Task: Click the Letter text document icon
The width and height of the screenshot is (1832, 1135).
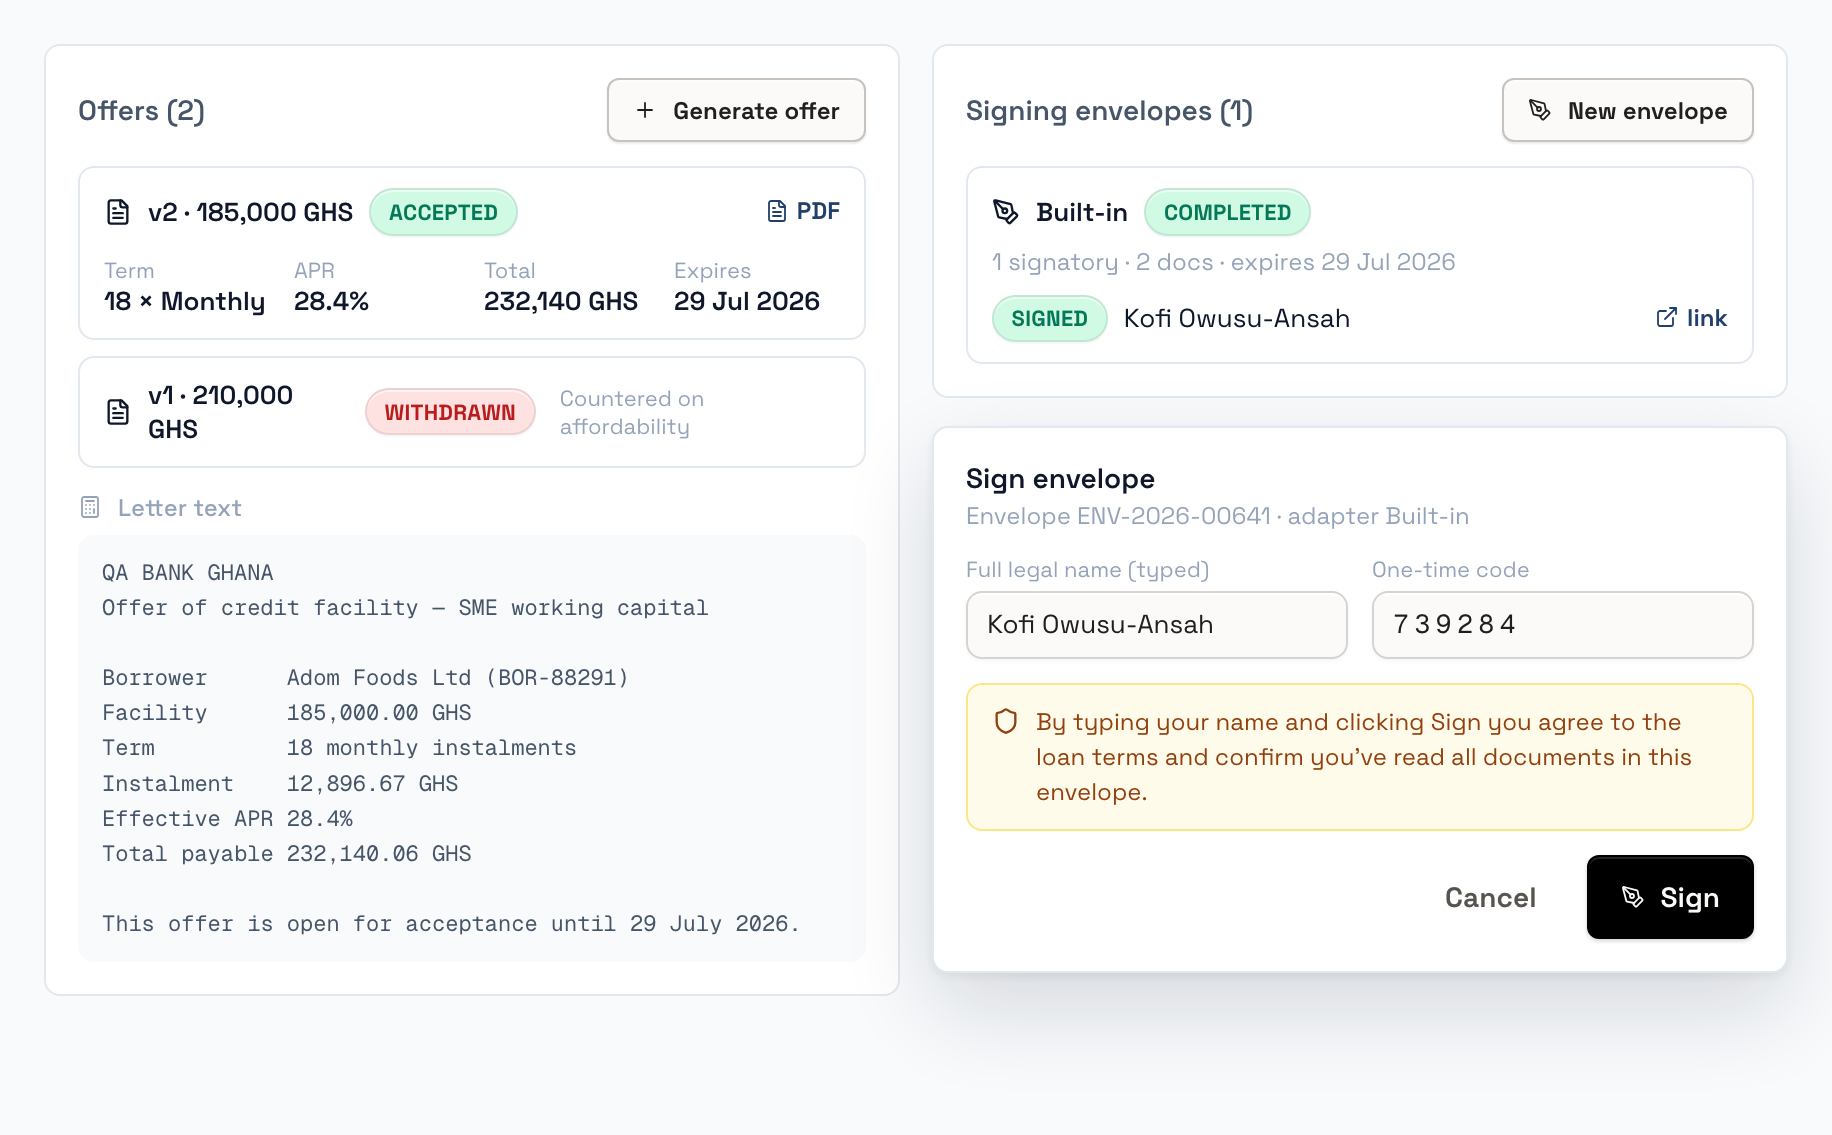Action: tap(90, 507)
